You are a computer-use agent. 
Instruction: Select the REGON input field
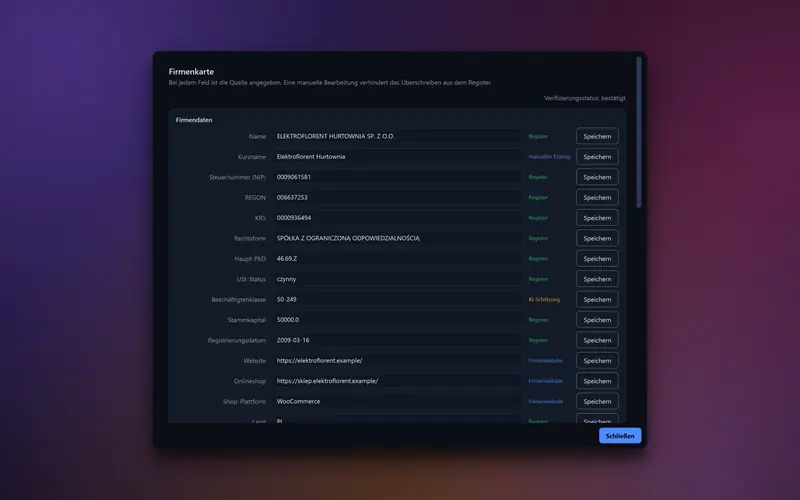[397, 197]
